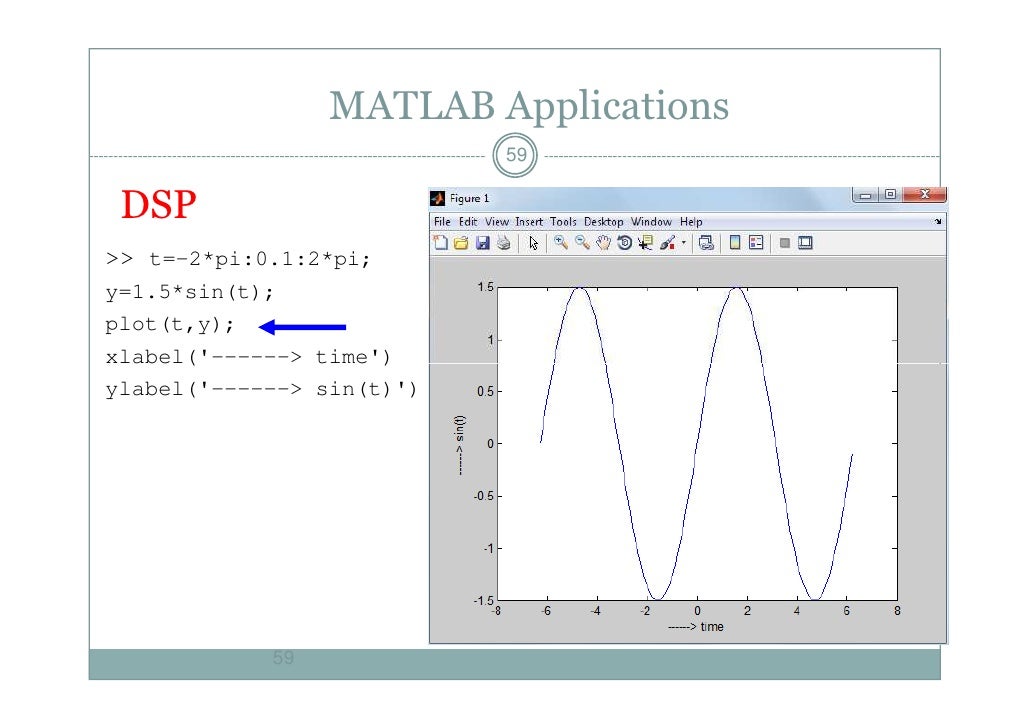Viewport: 1030px width, 728px height.
Task: Click the circled slide number 59
Action: point(516,155)
